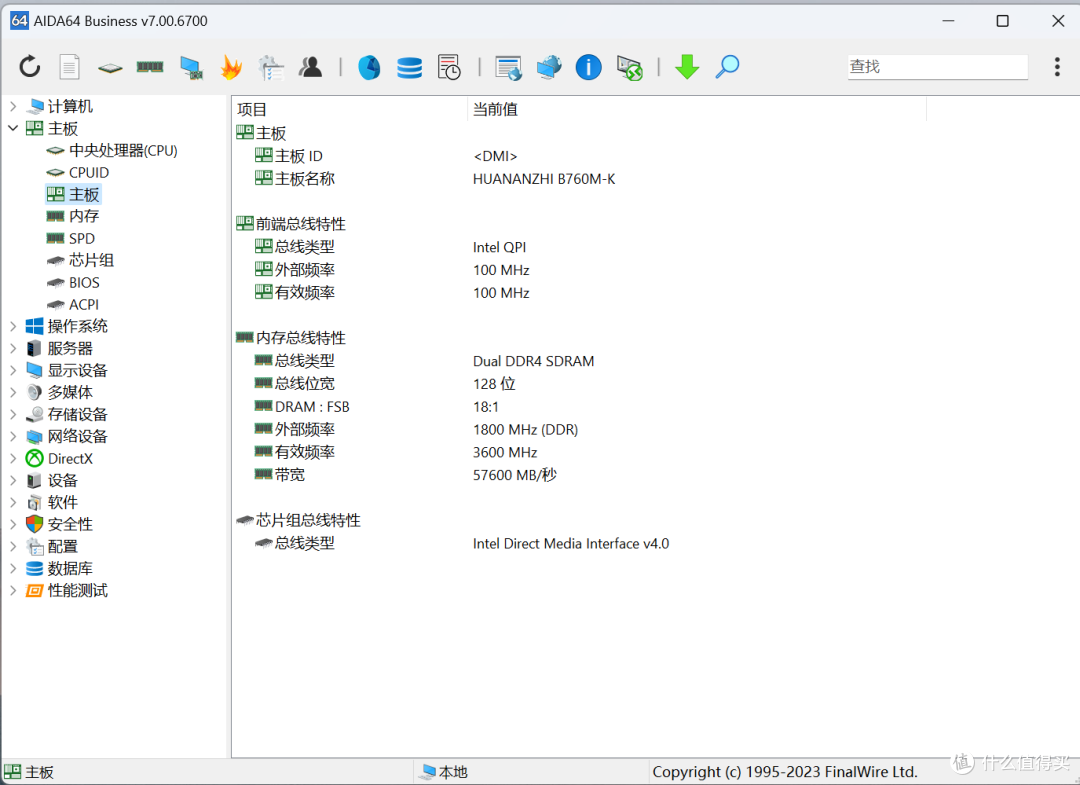The image size is (1080, 785).
Task: Click the Dual DDR4 SDRAM value
Action: [533, 362]
